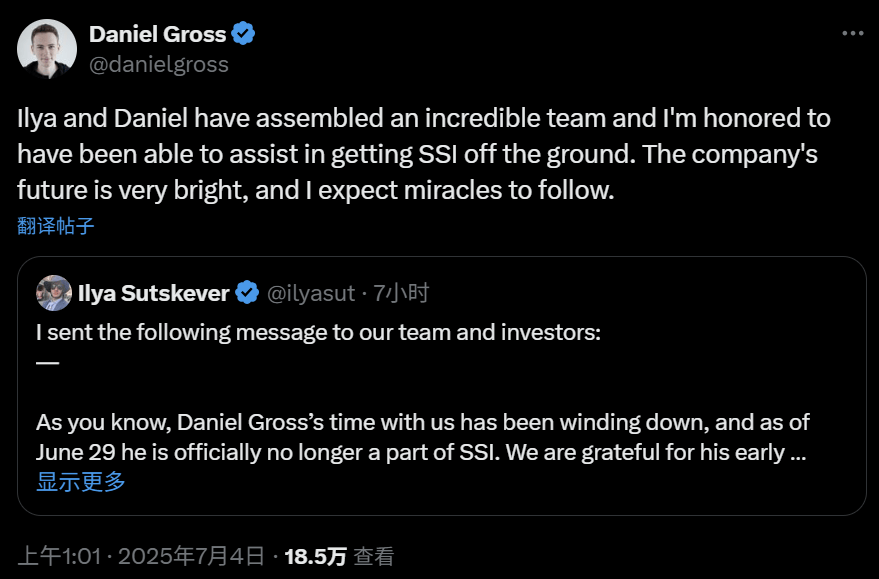Open the quoted post's 7小时 timestamp
This screenshot has width=879, height=579.
[401, 293]
